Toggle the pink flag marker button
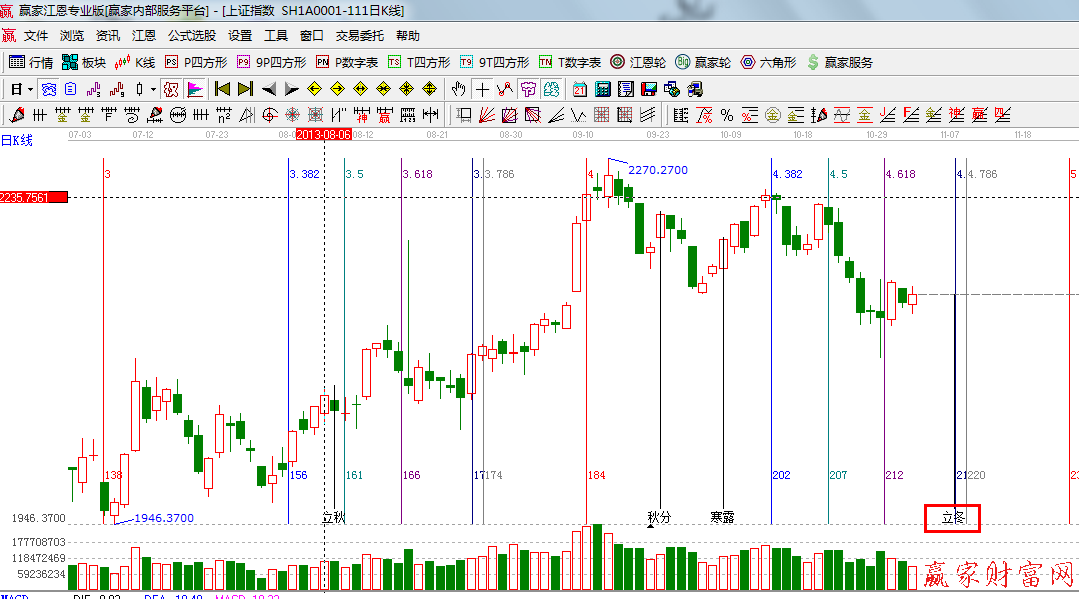Screen dimensions: 1079x599 coord(194,89)
